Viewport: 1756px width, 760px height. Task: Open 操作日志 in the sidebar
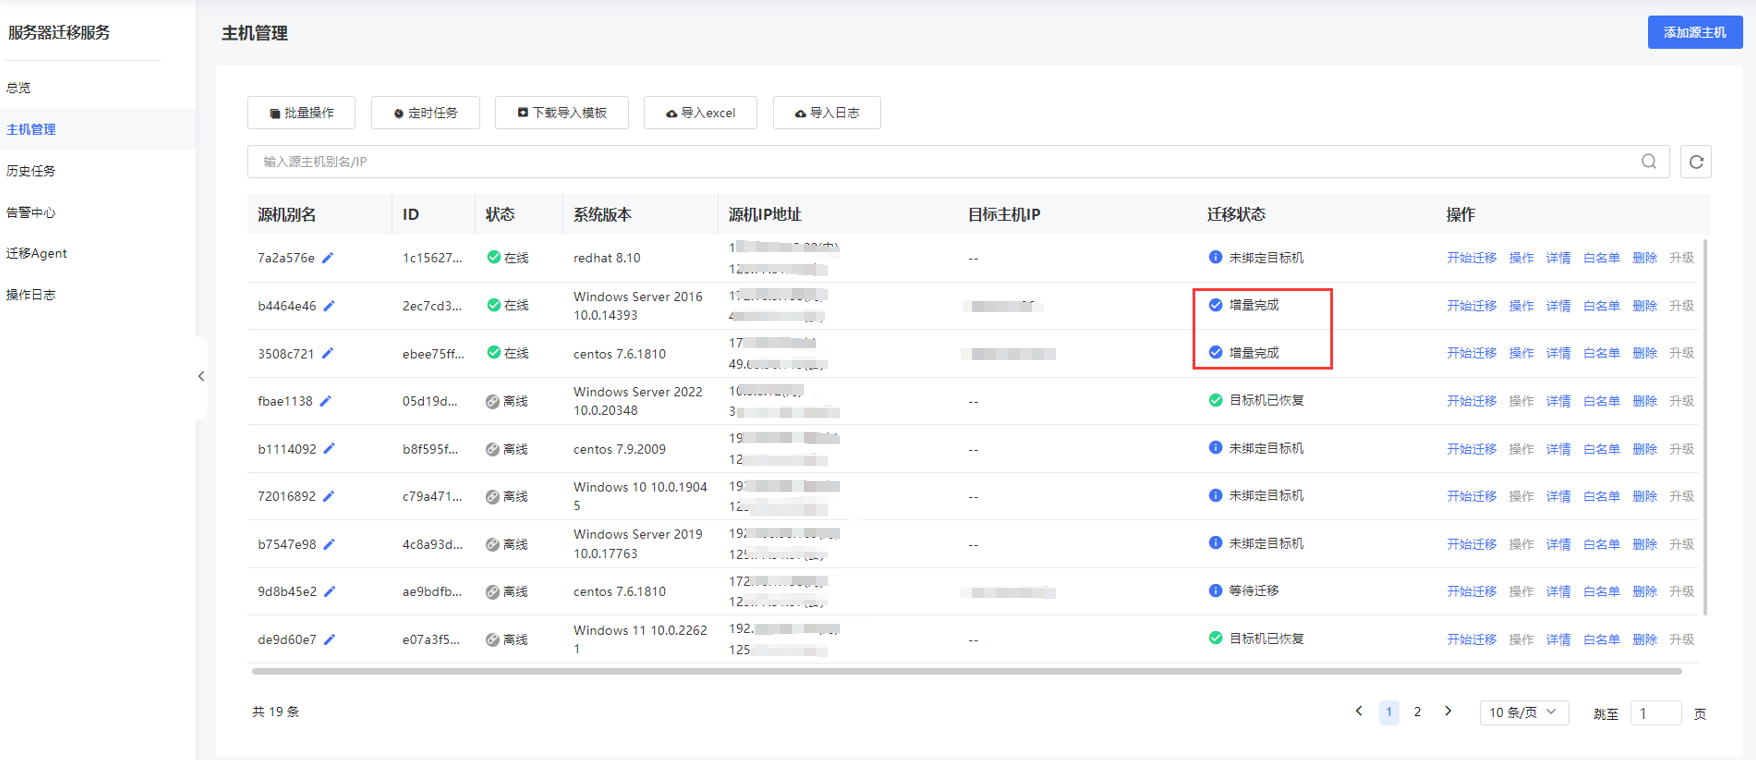pos(31,295)
